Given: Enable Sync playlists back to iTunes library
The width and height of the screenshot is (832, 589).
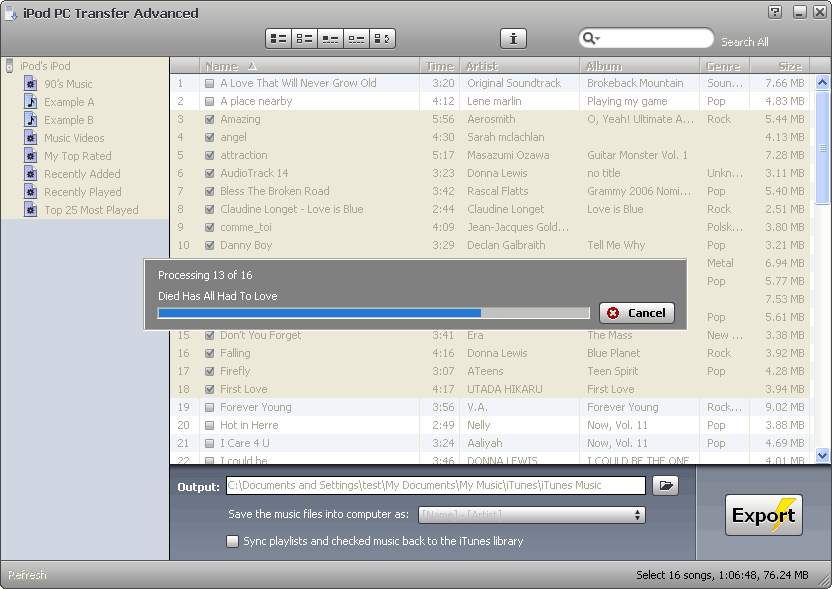Looking at the screenshot, I should point(232,541).
